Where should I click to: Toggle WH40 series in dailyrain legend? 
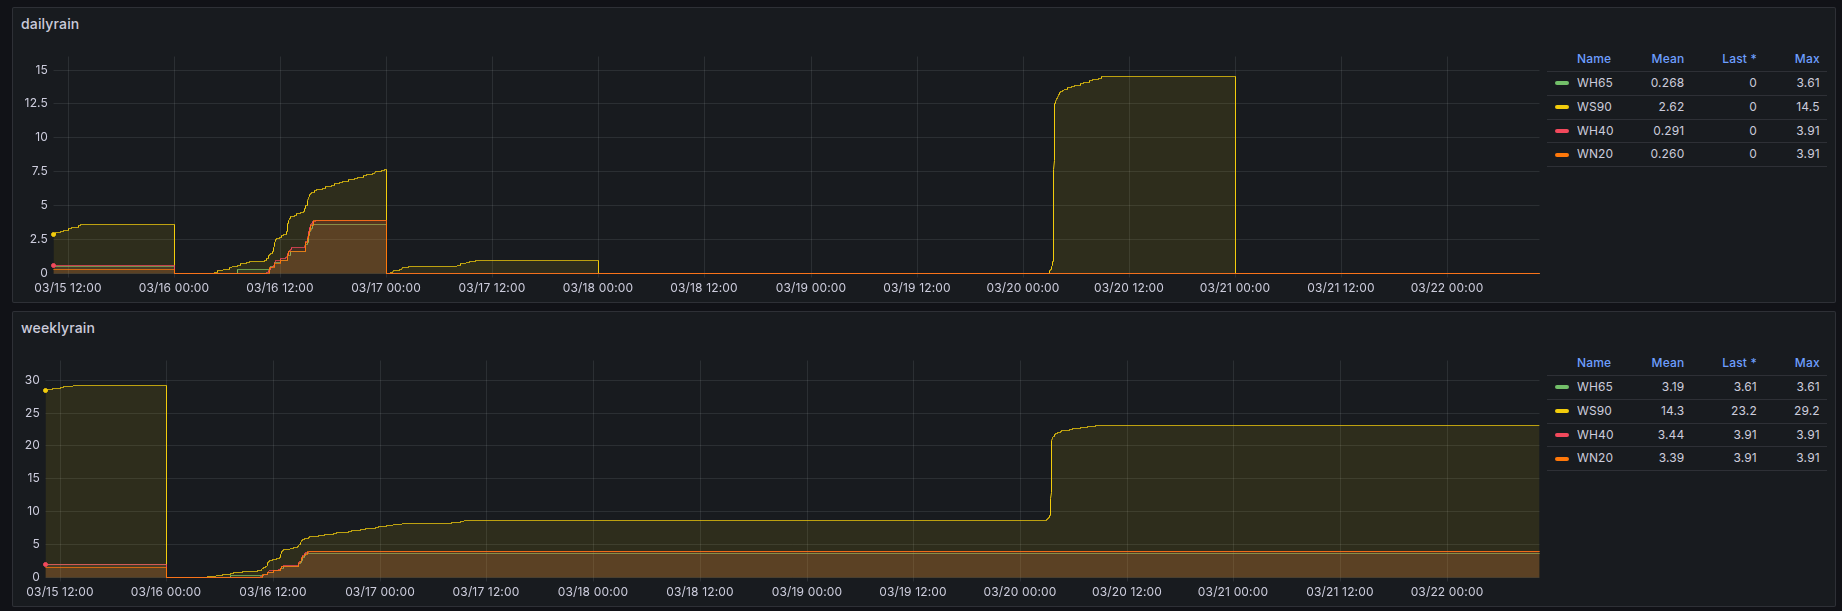tap(1594, 131)
